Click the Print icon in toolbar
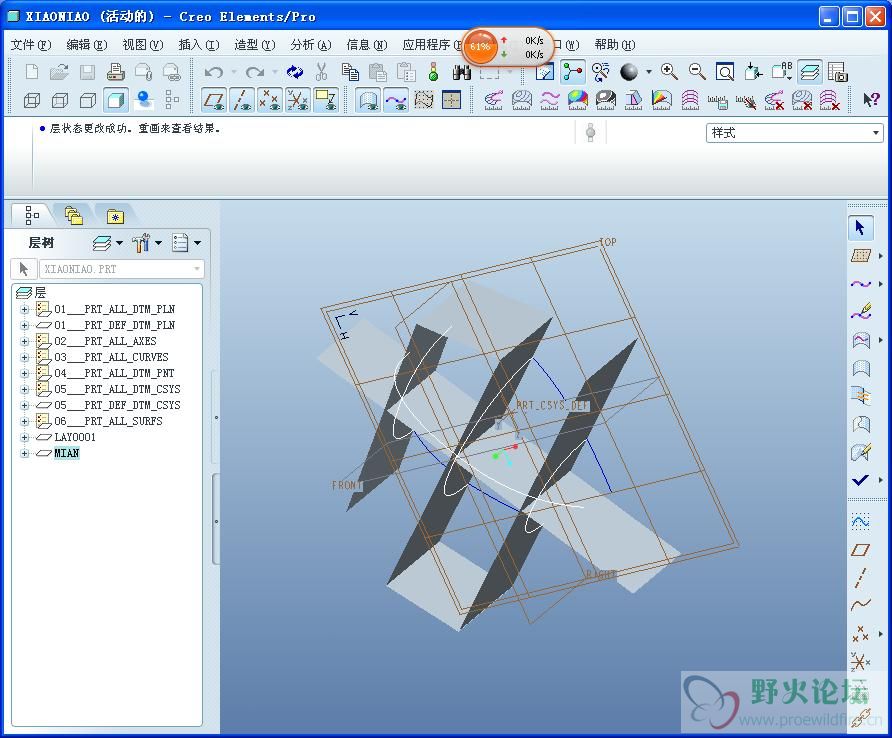Viewport: 892px width, 738px height. click(x=115, y=72)
